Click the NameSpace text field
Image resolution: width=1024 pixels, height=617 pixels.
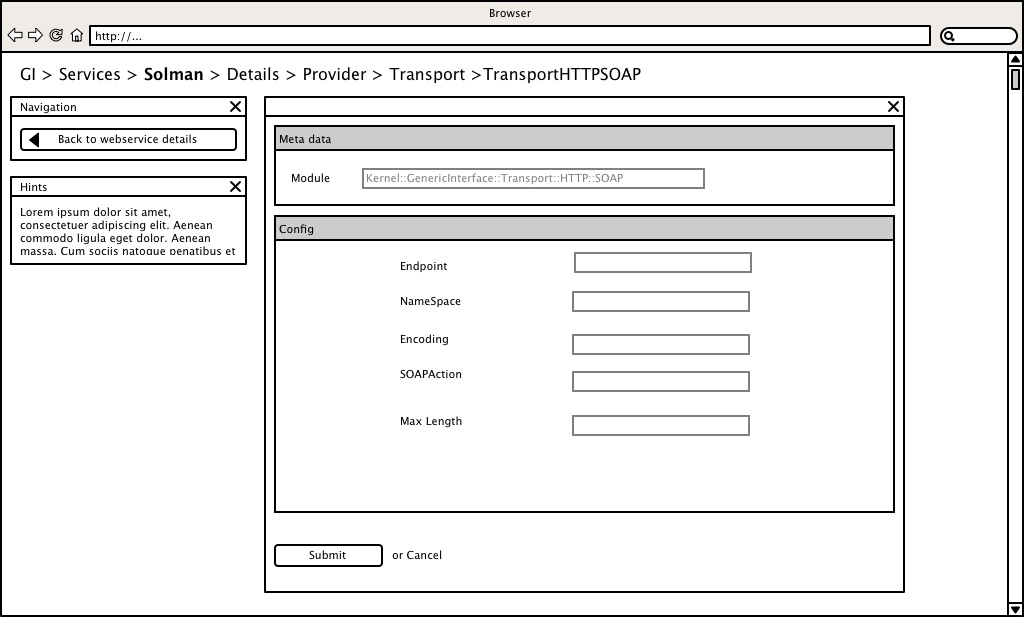pyautogui.click(x=660, y=302)
